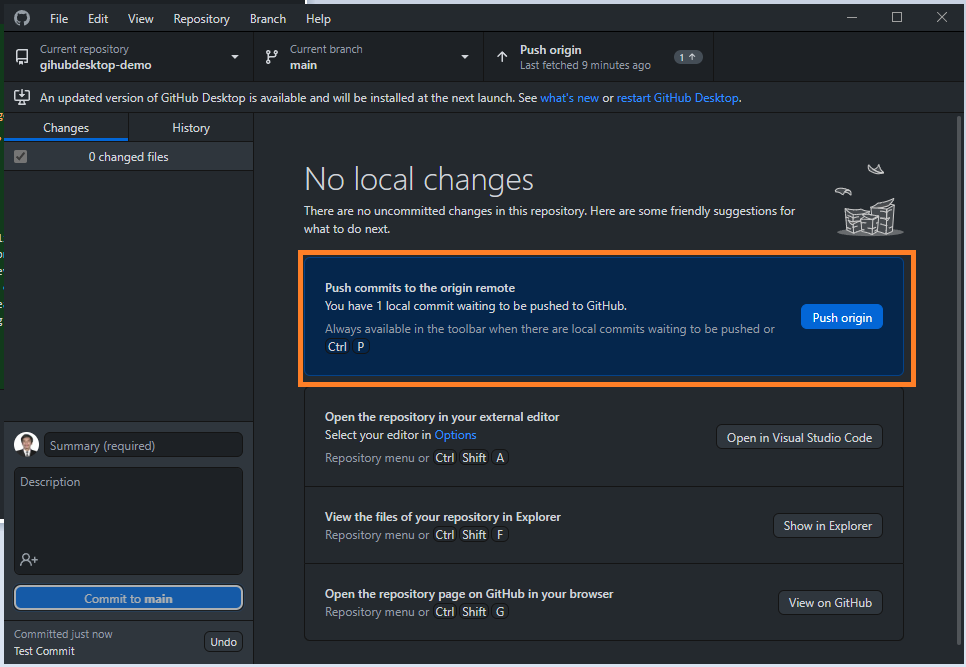Minimize the GitHub Desktop window
The height and width of the screenshot is (667, 966).
[x=852, y=17]
